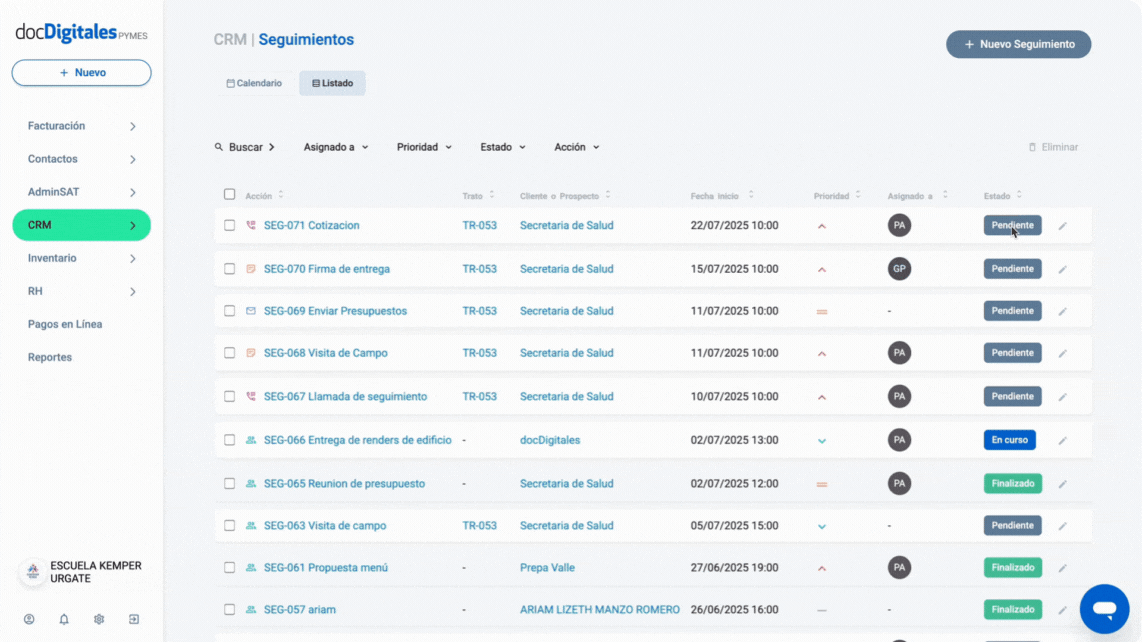
Task: Click the Eliminar button
Action: tap(1053, 147)
